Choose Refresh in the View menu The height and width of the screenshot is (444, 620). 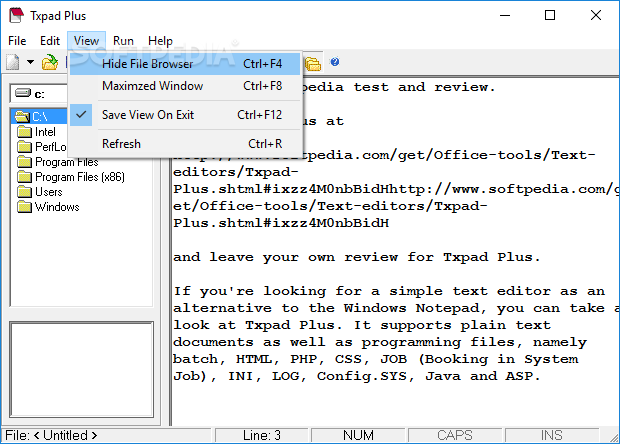(x=185, y=144)
